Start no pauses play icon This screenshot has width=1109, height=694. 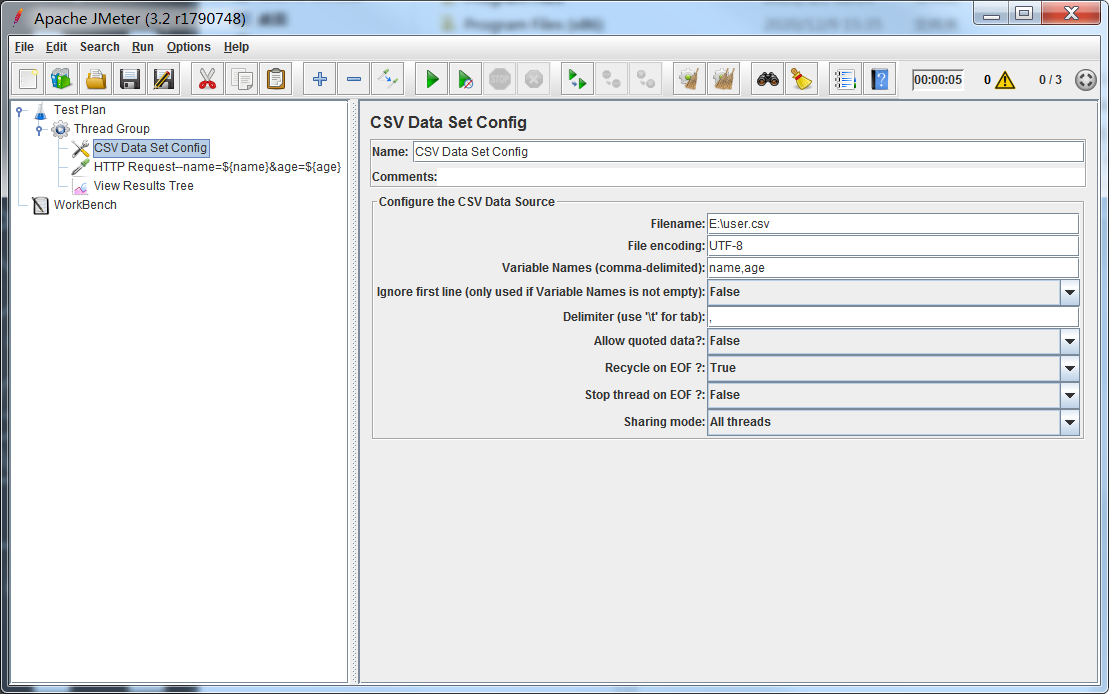tap(465, 79)
